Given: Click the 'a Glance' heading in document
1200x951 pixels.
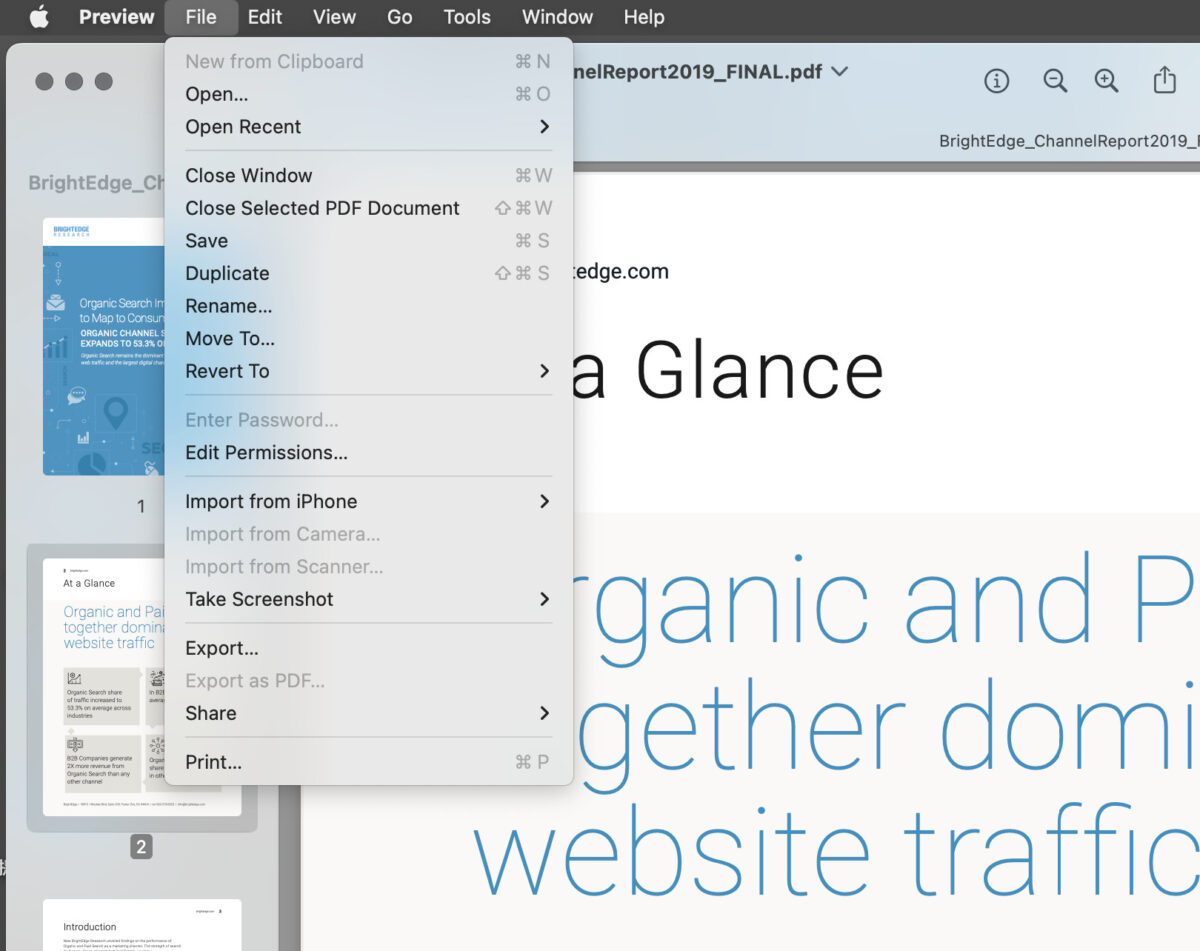Looking at the screenshot, I should click(x=727, y=370).
